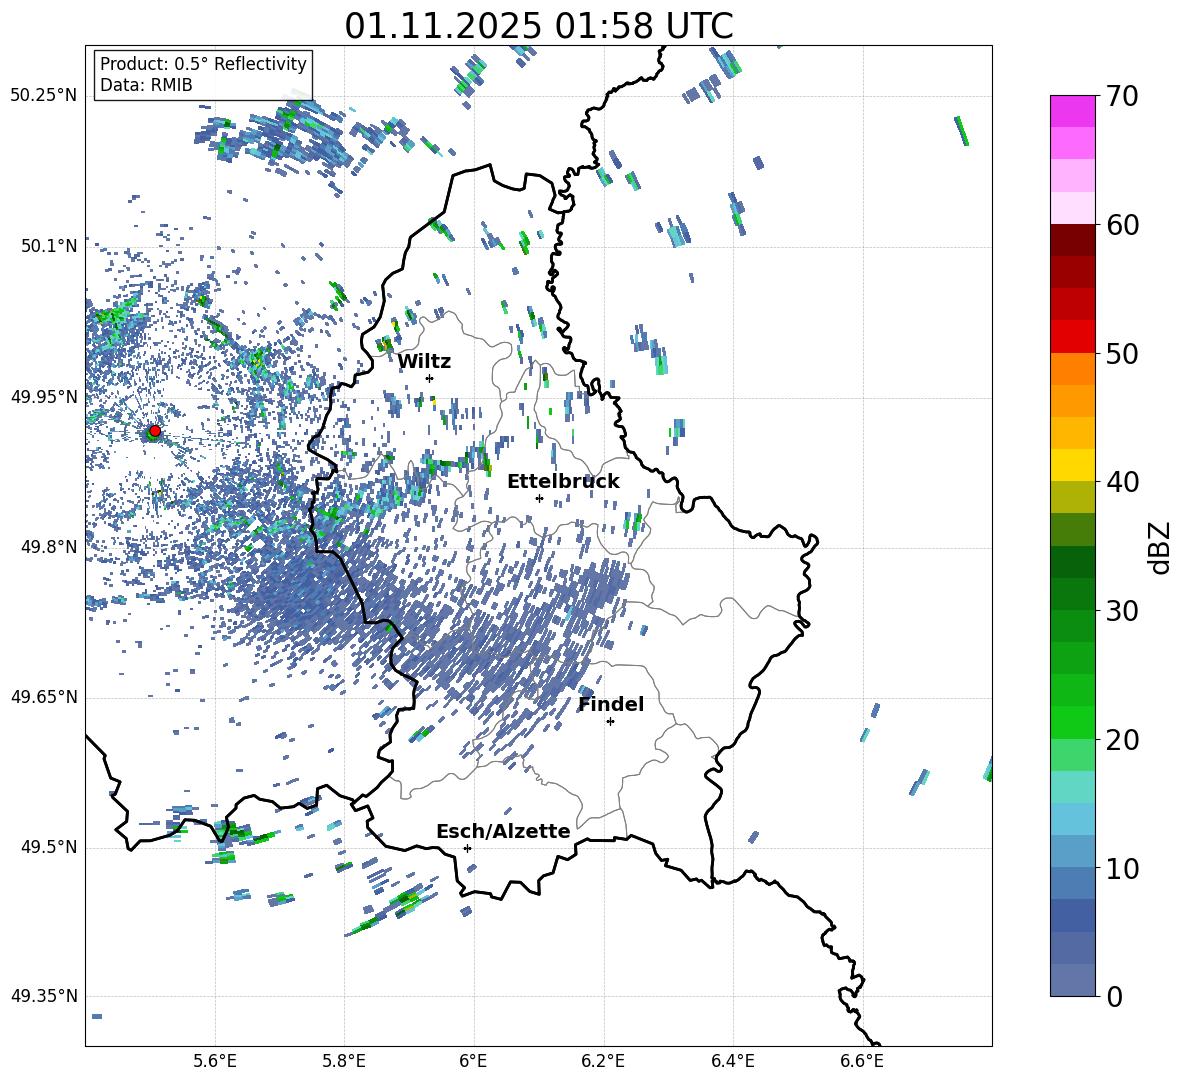Click the 6.2°E longitude label

(603, 1061)
